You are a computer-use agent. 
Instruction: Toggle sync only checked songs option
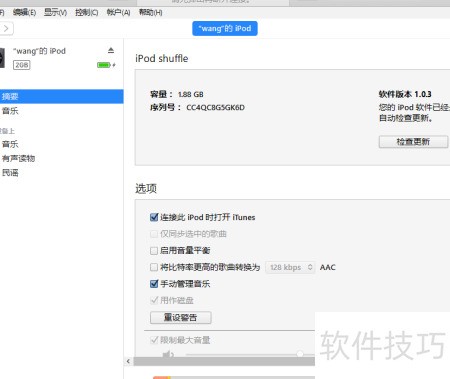[x=154, y=234]
